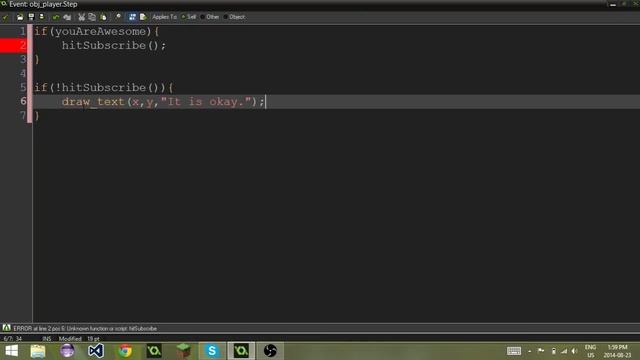Click the Modified status bar indicator

[70, 339]
